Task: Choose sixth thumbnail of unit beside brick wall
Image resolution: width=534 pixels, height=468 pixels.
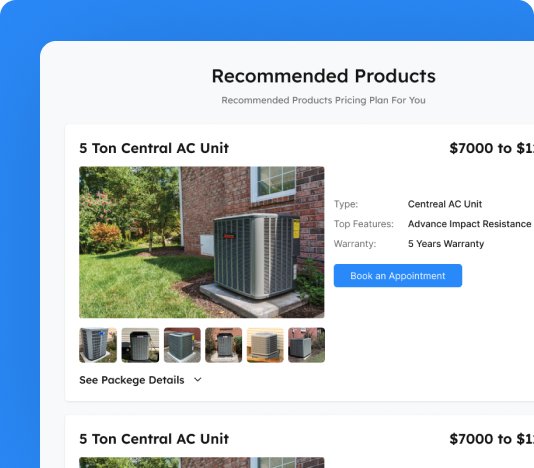Action: [x=307, y=345]
